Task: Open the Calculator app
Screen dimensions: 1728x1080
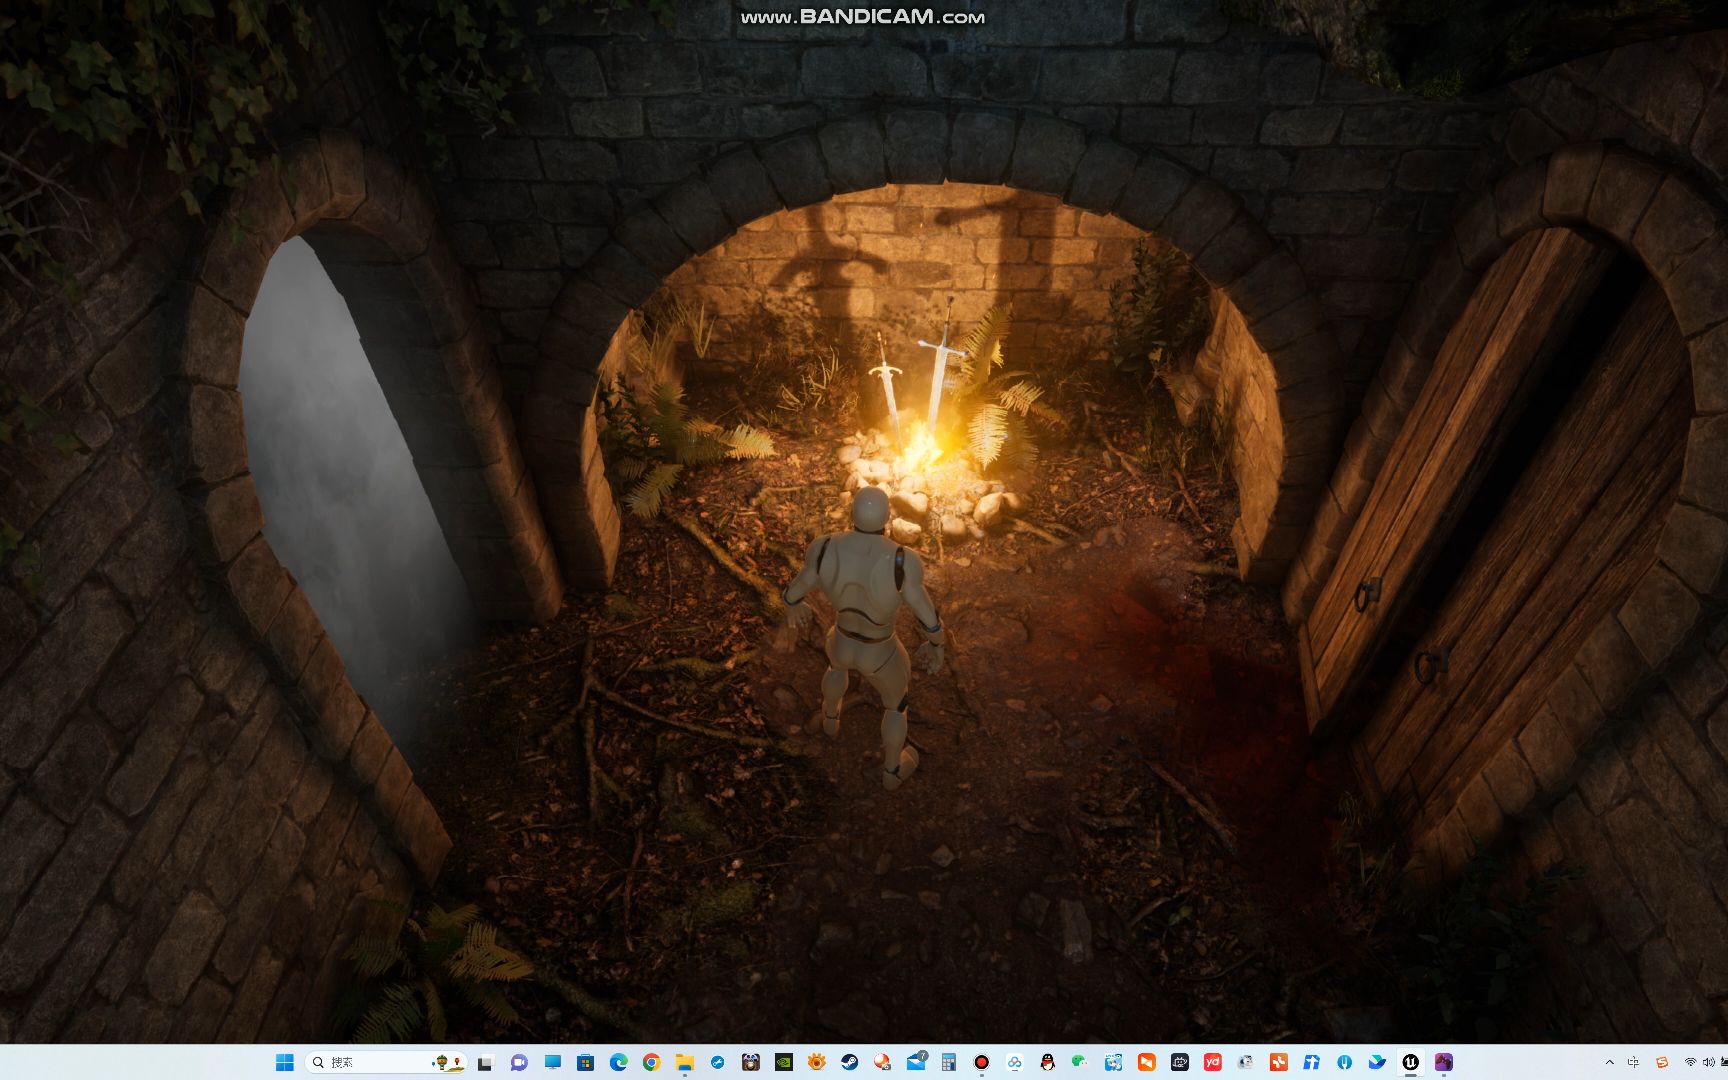Action: point(948,1062)
